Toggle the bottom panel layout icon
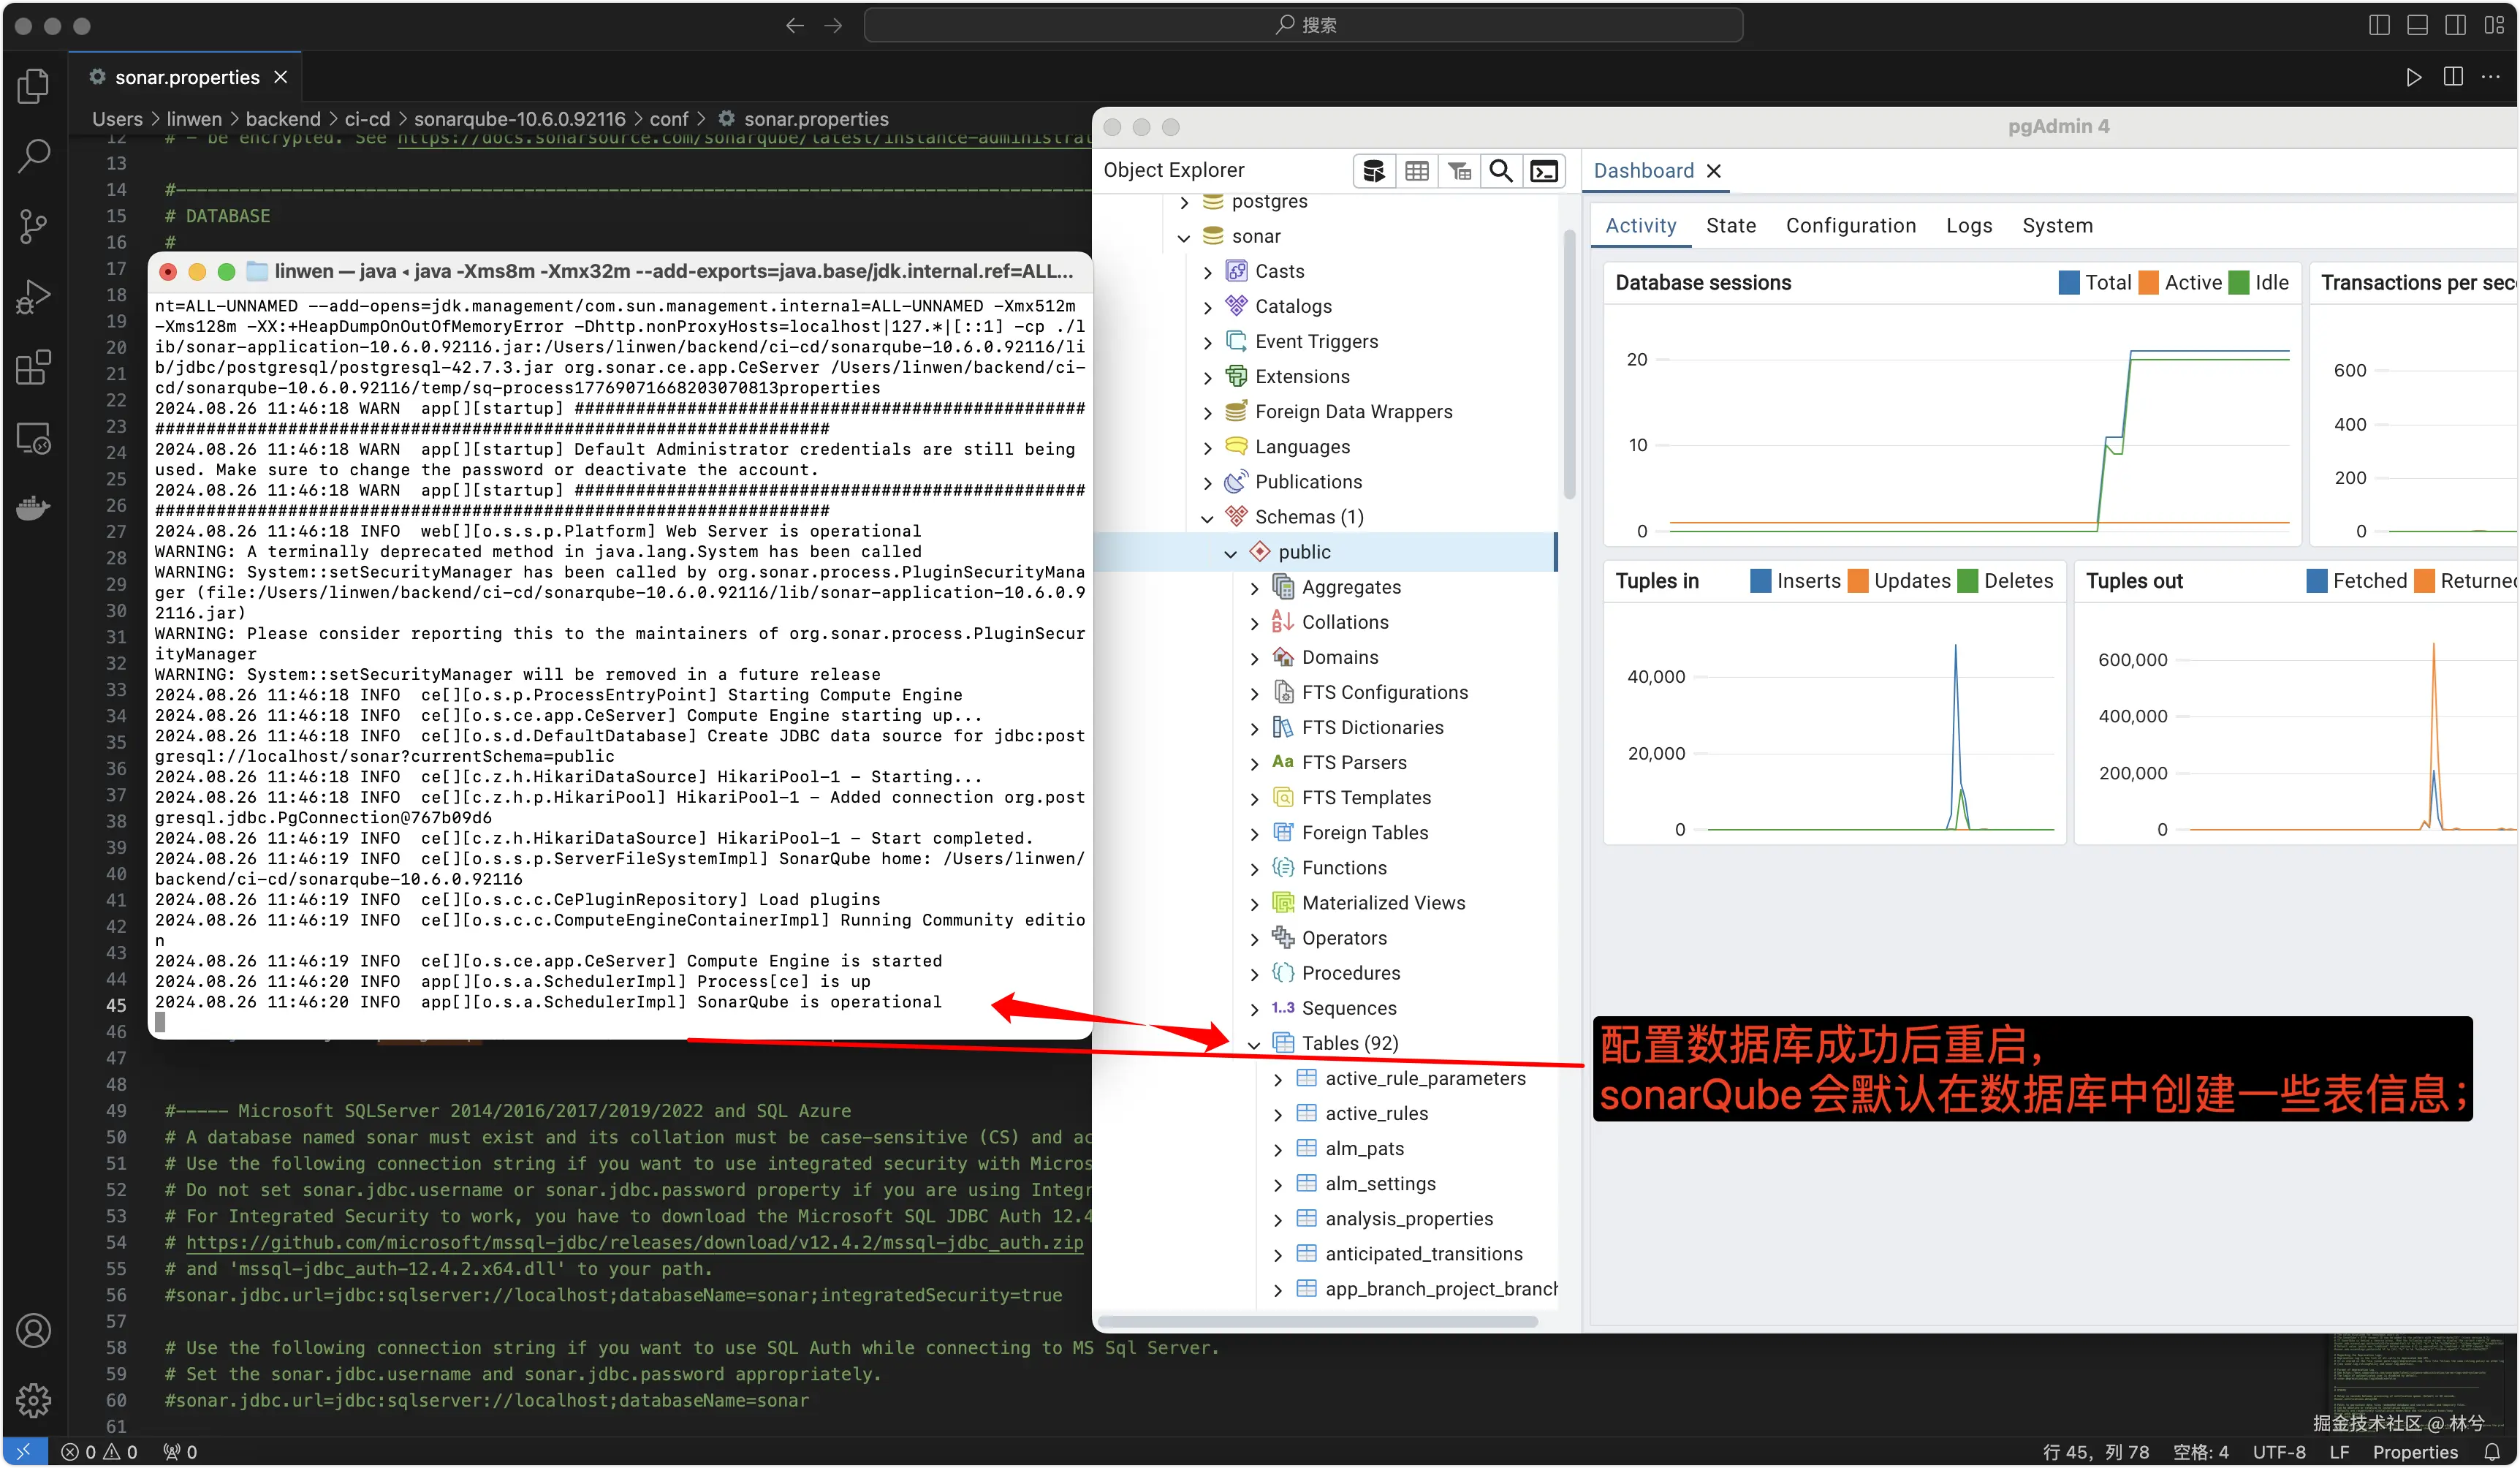Screen dimensions: 2520x1468 (x=2417, y=25)
